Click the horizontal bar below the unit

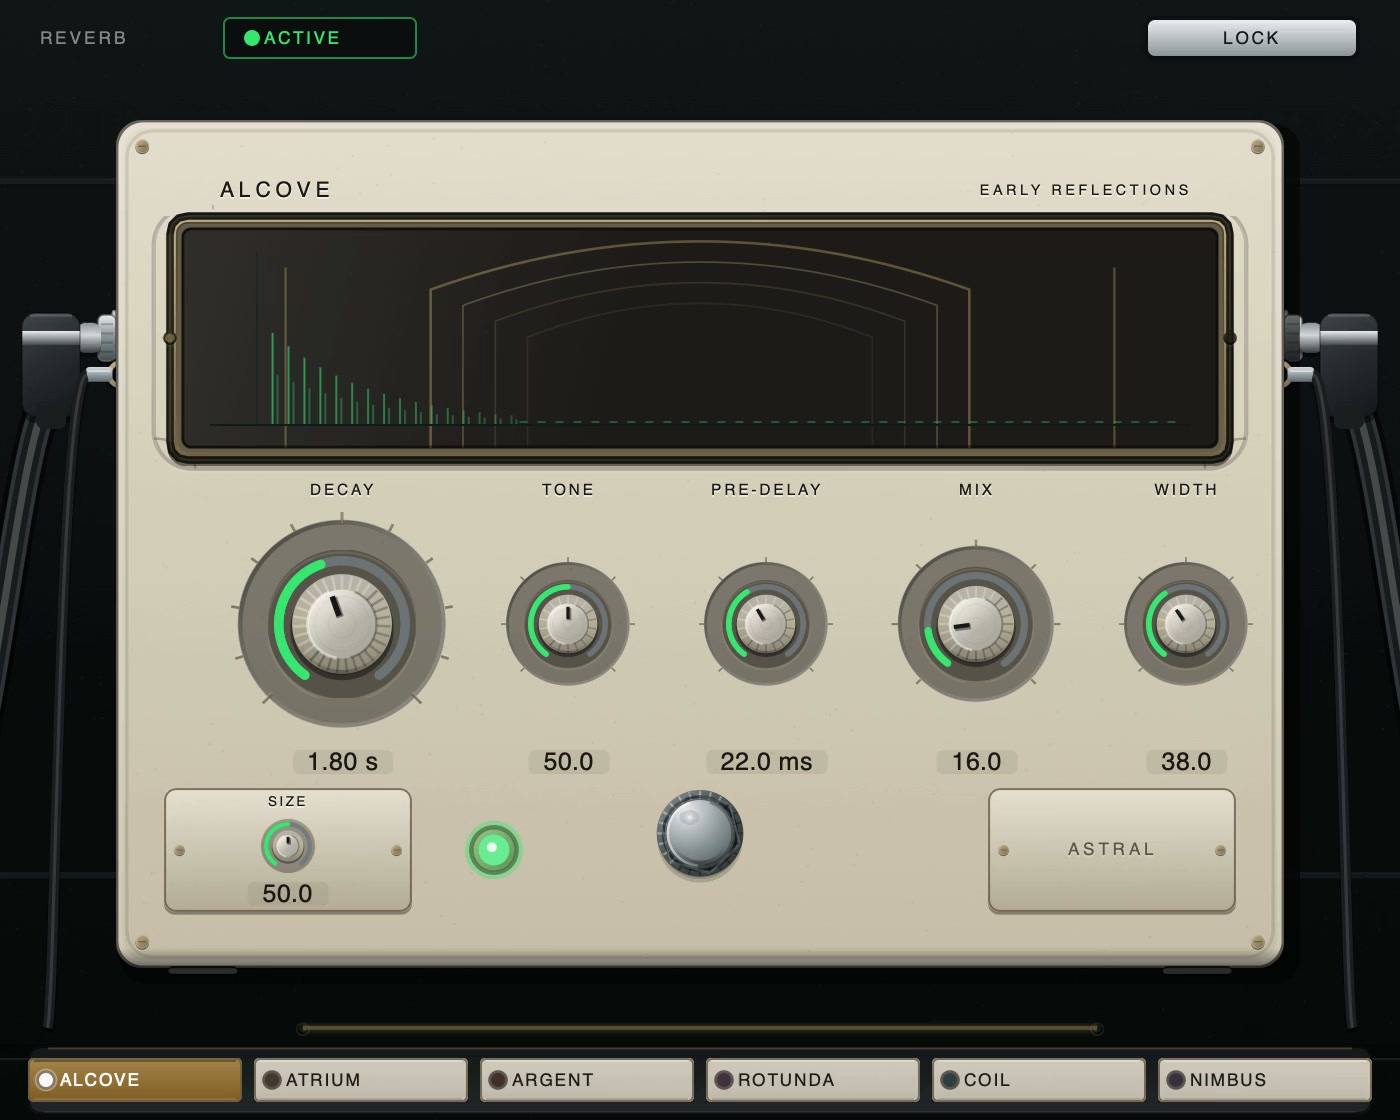[700, 1028]
